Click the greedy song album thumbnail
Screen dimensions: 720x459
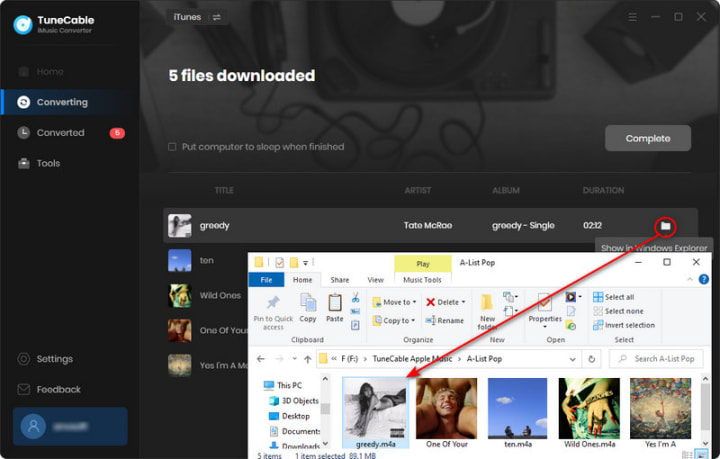180,225
